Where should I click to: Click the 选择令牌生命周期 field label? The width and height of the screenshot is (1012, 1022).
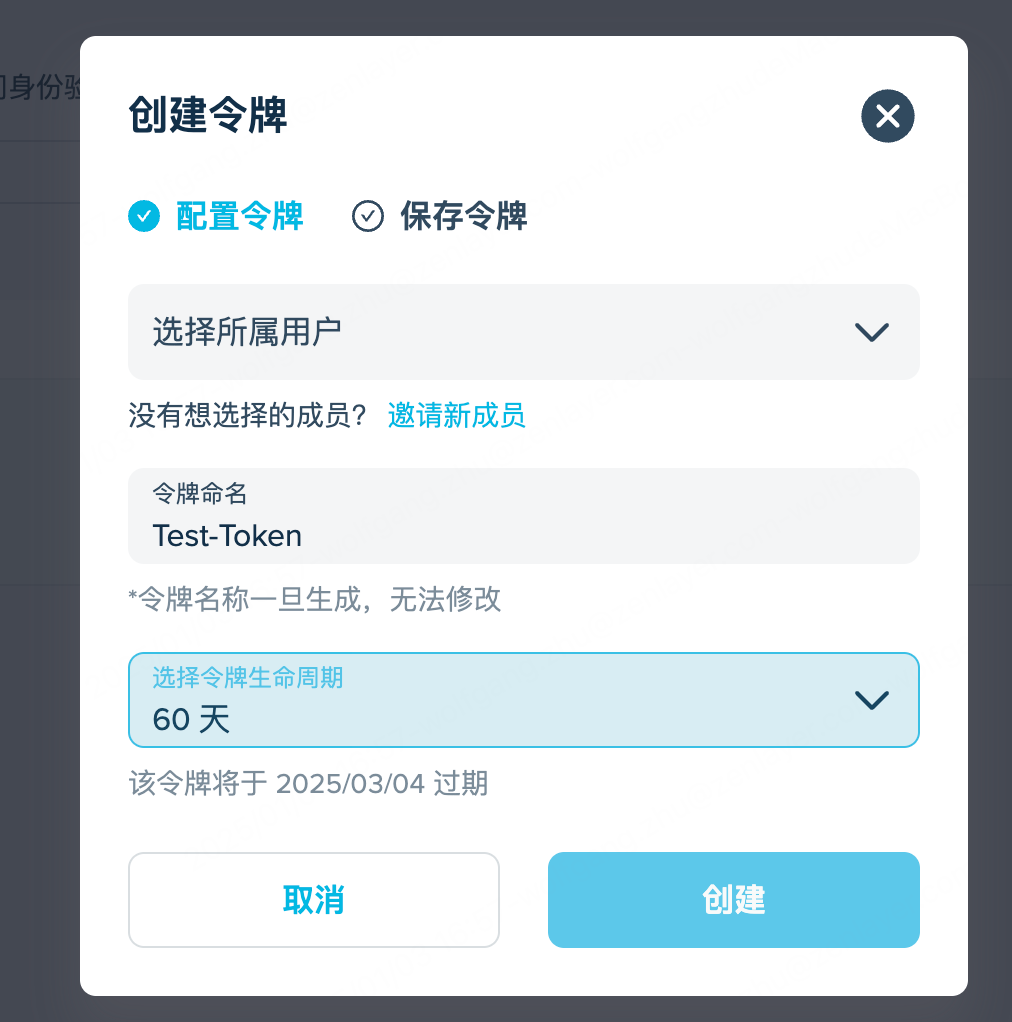click(x=247, y=677)
